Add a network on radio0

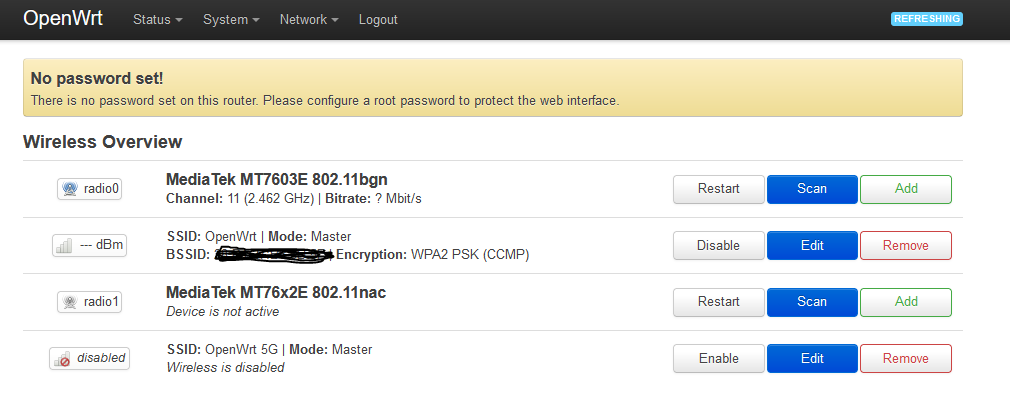tap(906, 189)
